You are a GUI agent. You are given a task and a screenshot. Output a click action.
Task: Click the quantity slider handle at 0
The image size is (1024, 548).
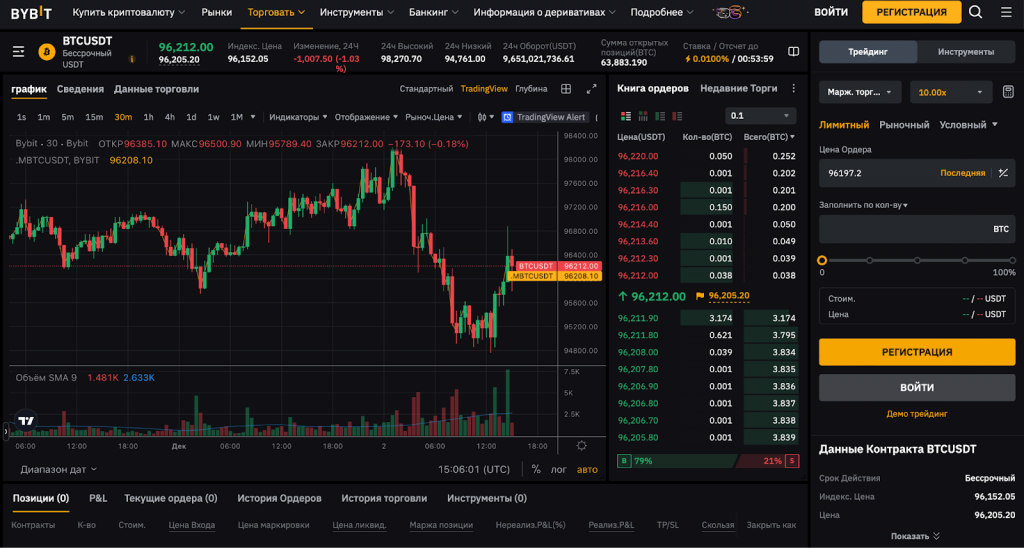coord(822,260)
